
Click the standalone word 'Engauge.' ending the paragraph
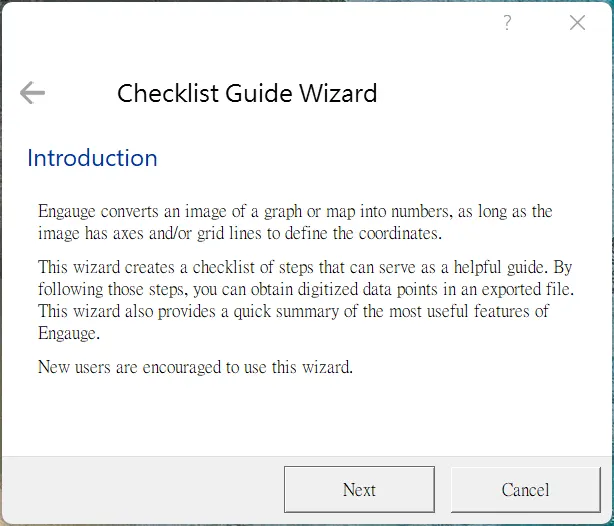[x=70, y=333]
